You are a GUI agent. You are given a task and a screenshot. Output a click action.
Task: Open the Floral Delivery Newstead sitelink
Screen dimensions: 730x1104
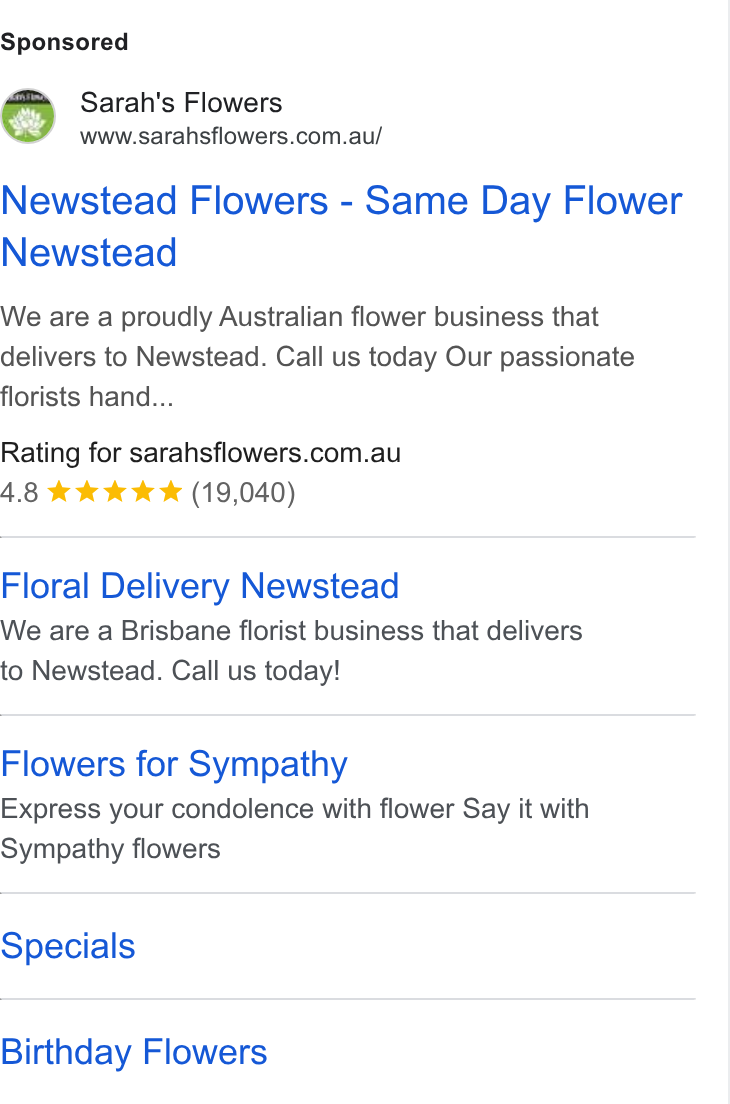point(200,586)
